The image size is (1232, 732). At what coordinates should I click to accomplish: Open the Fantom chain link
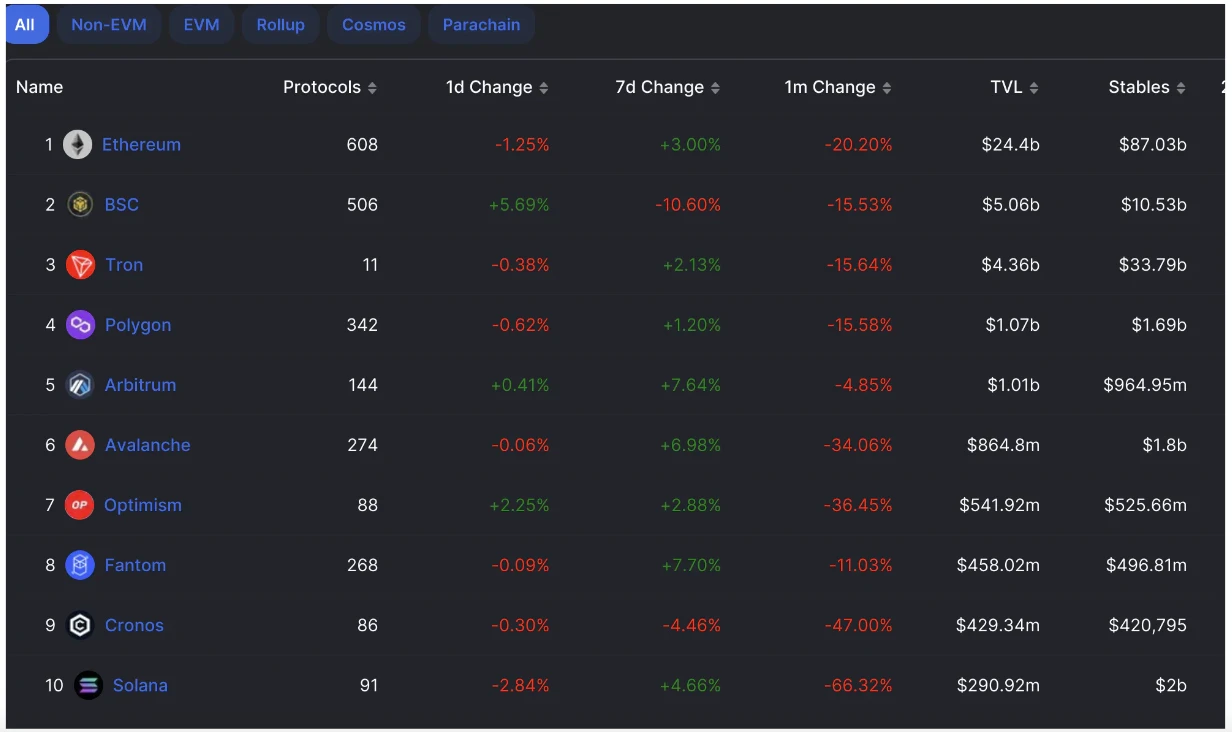click(x=135, y=565)
